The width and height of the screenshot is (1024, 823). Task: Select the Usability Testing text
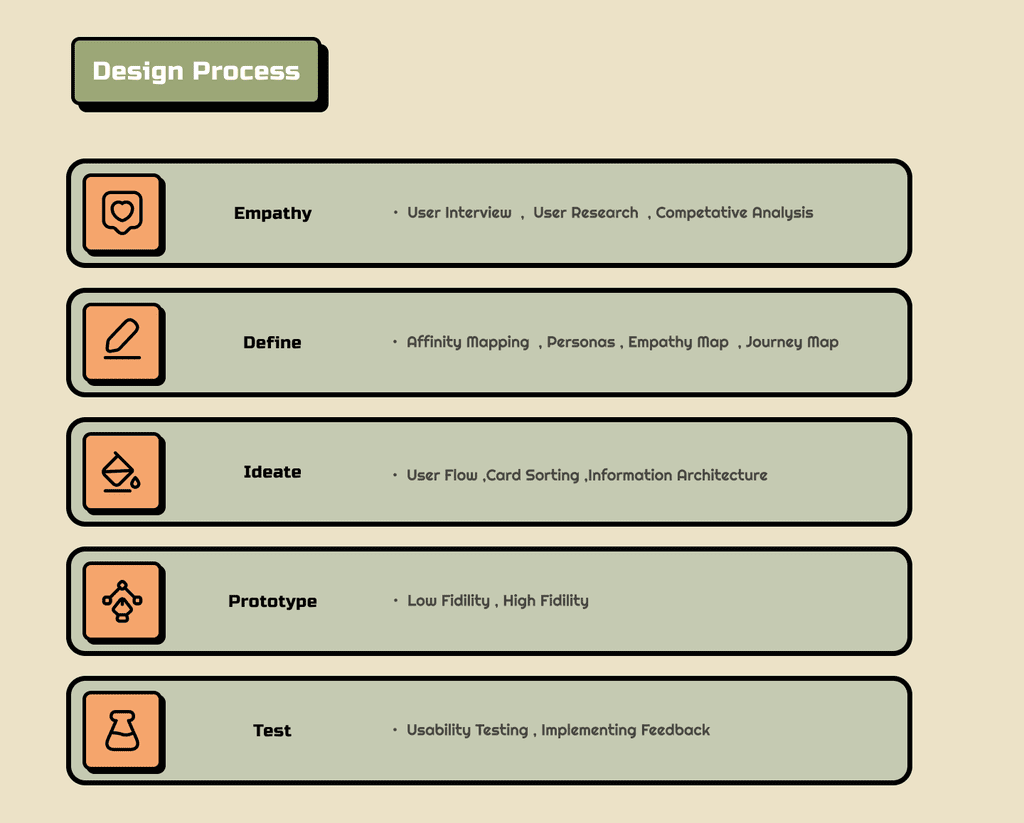tap(467, 730)
